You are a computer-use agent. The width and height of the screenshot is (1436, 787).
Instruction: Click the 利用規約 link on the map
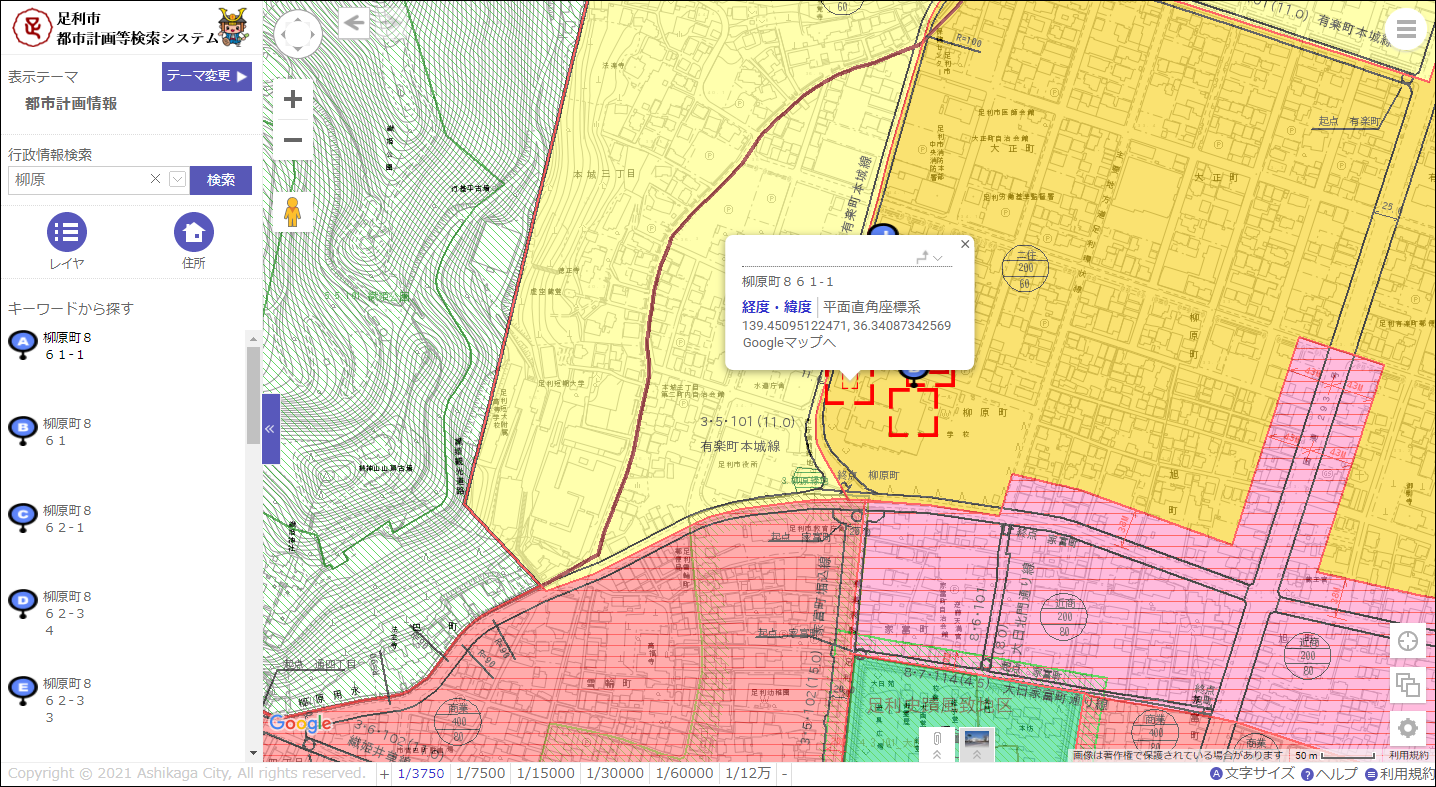coord(1408,756)
